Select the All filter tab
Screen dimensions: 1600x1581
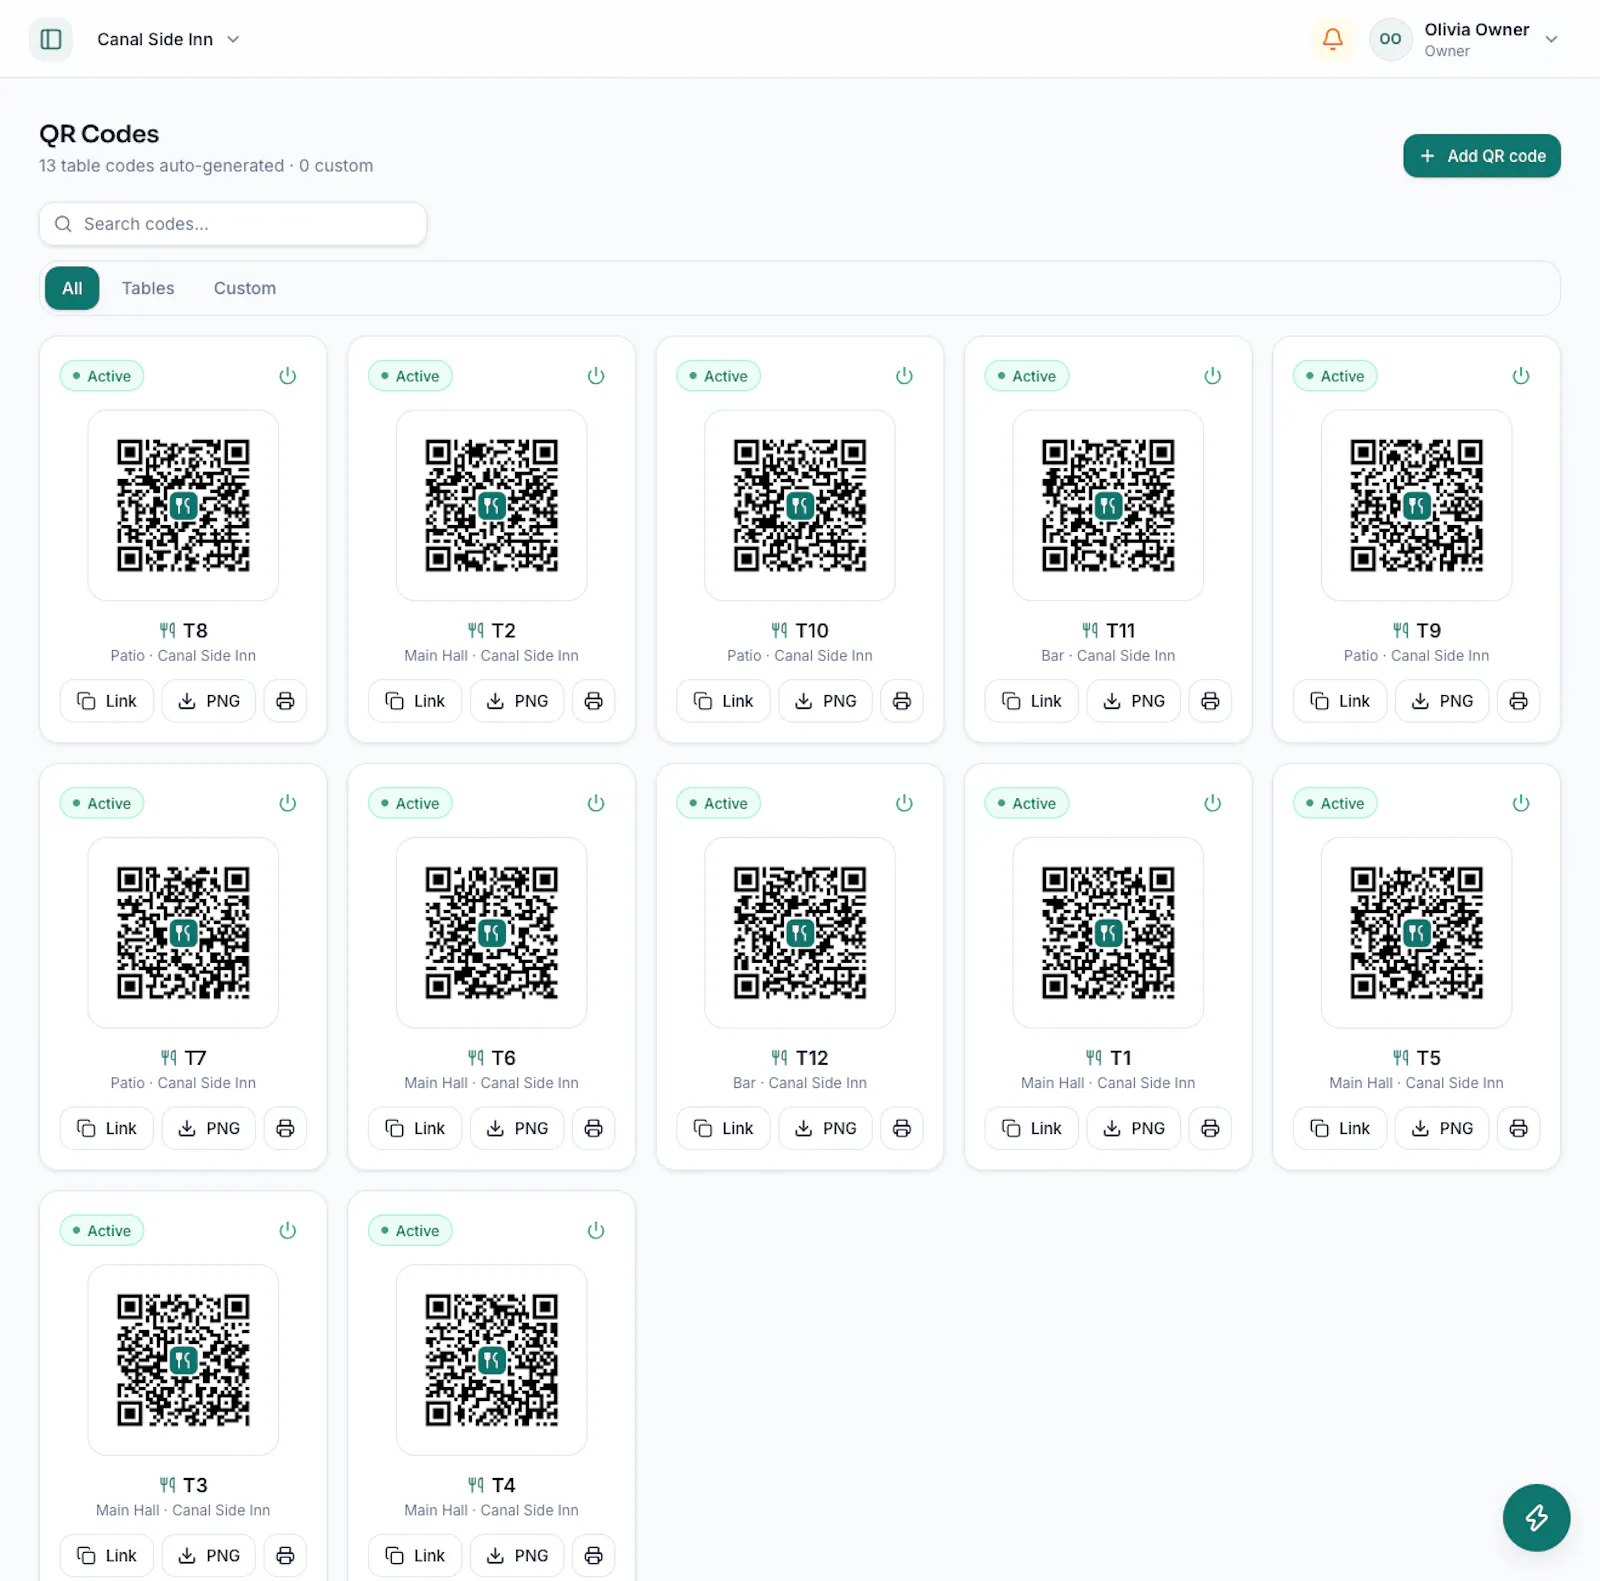click(72, 288)
